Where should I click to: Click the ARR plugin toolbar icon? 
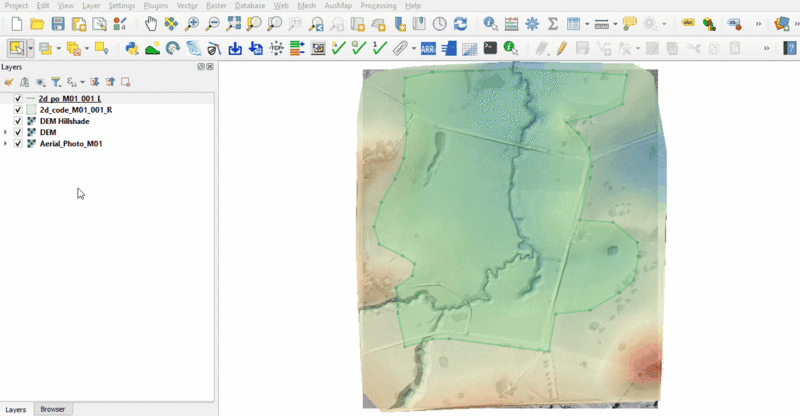(427, 47)
